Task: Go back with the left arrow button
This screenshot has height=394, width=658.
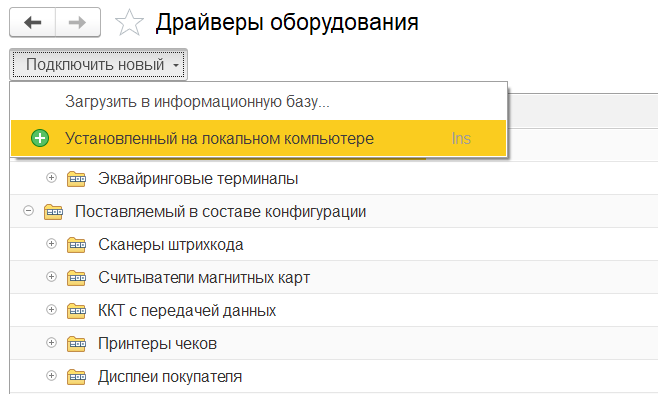Action: tap(33, 22)
